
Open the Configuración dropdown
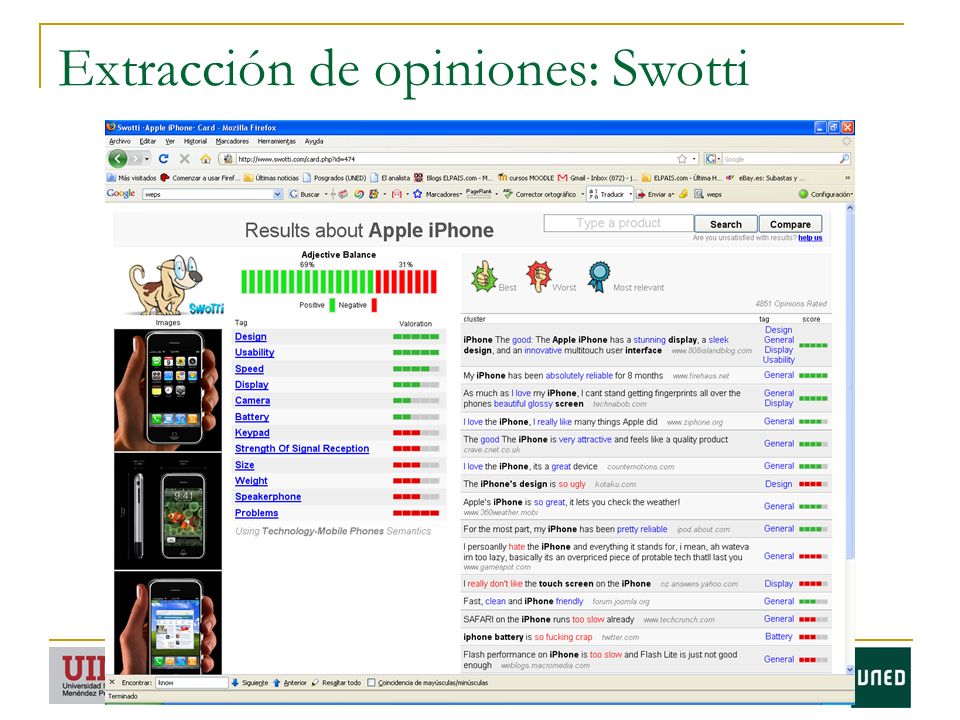pyautogui.click(x=827, y=194)
